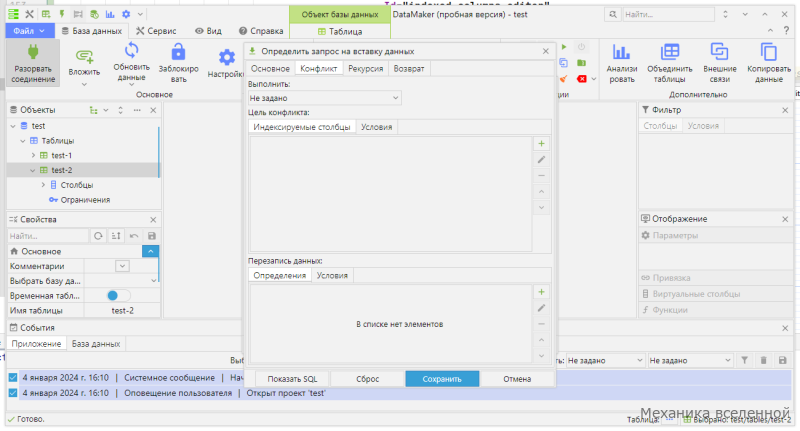Click the green folder icon in ribbon
Viewport: 800px width, 431px height.
(x=581, y=63)
